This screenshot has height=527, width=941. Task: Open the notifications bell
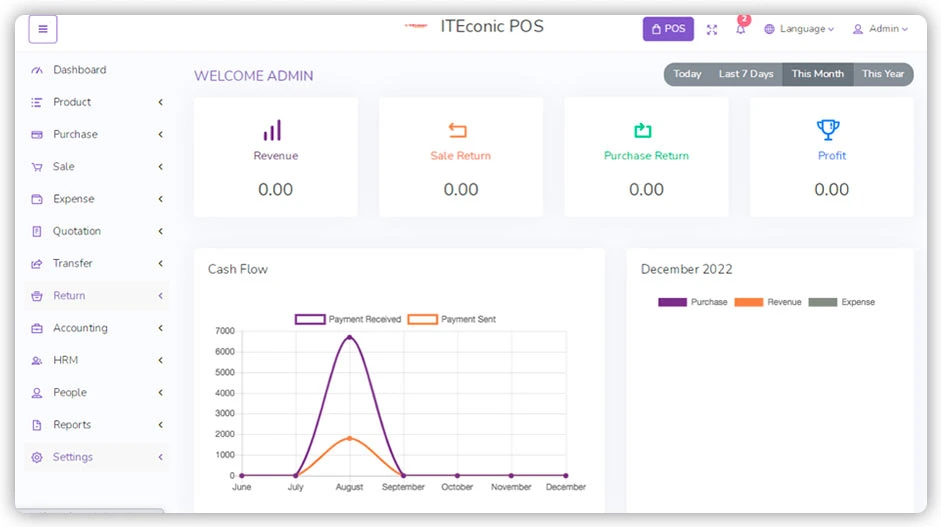(741, 29)
